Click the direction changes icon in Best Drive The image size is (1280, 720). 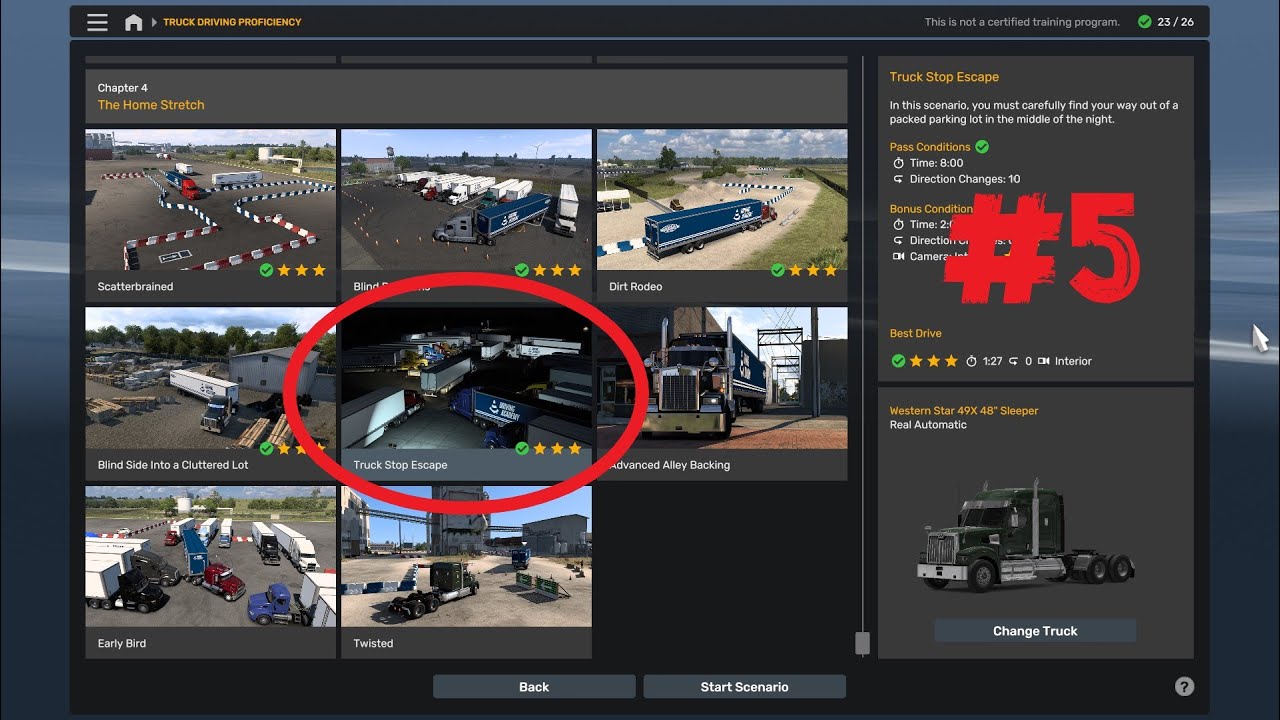[1013, 361]
